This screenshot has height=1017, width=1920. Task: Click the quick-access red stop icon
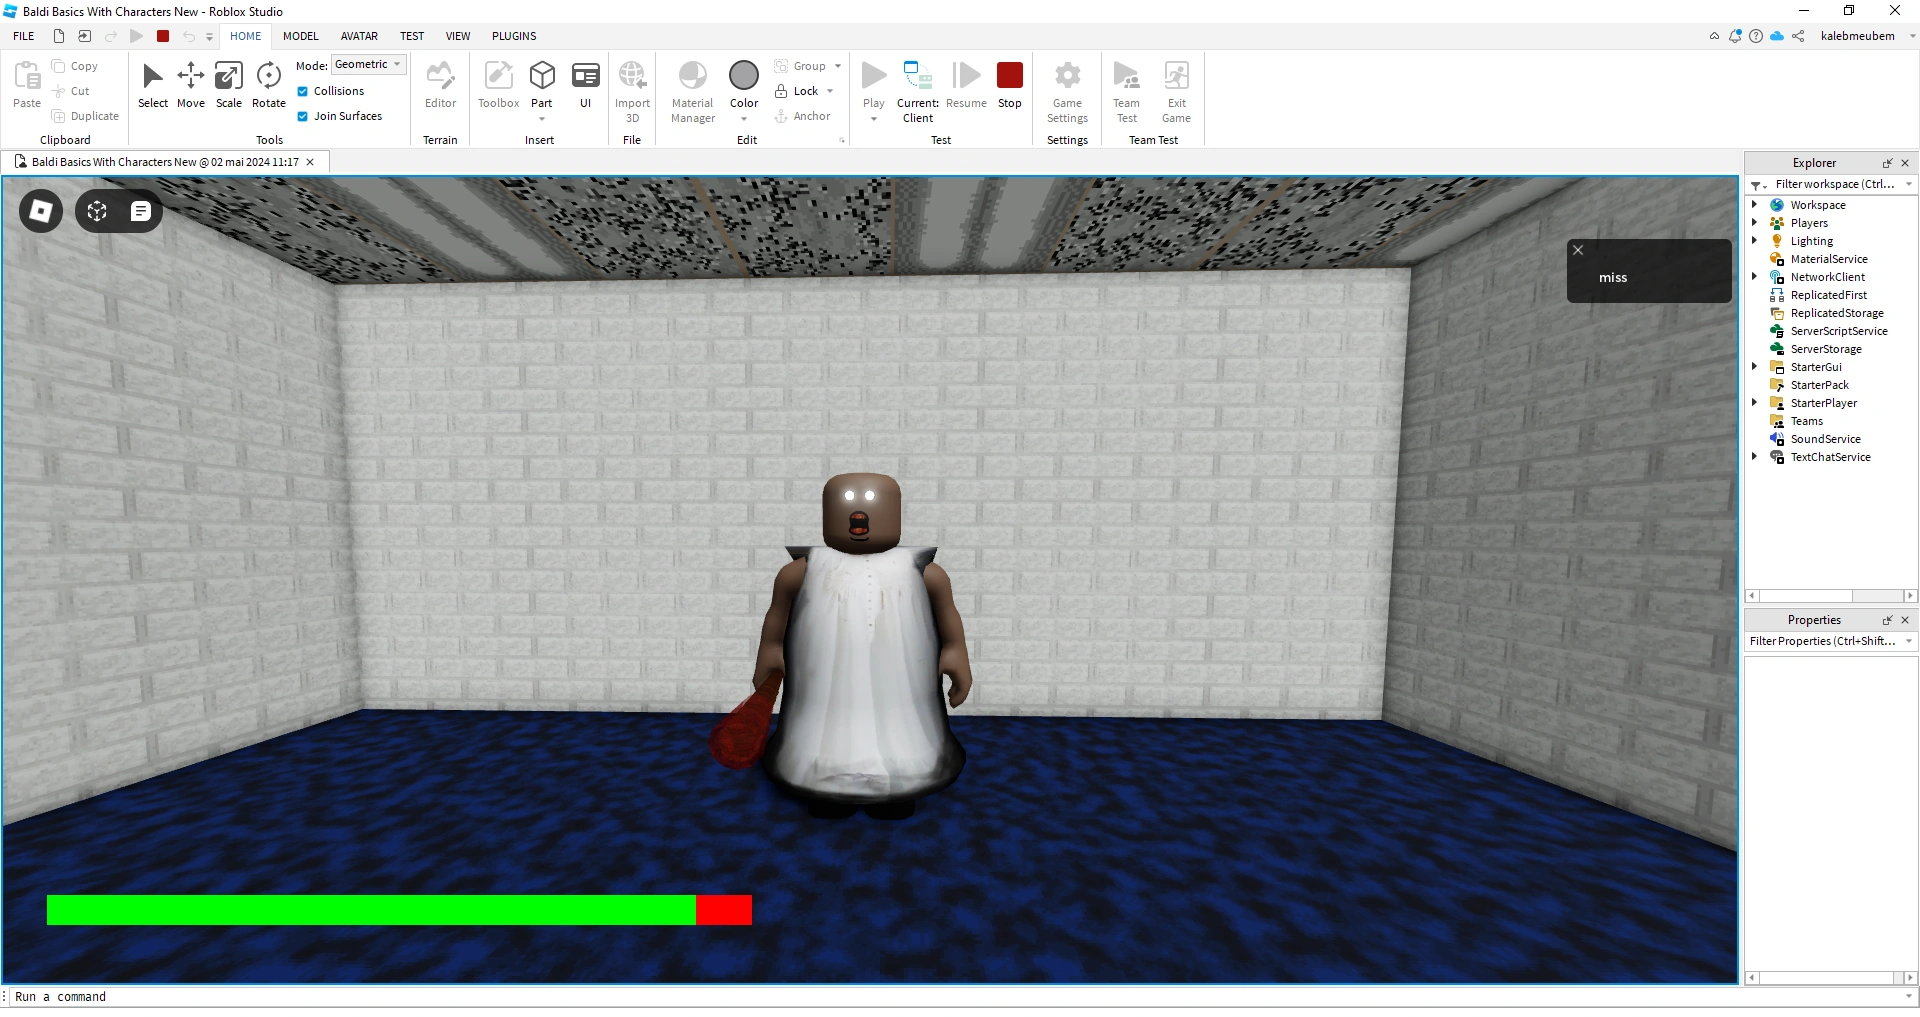[163, 36]
